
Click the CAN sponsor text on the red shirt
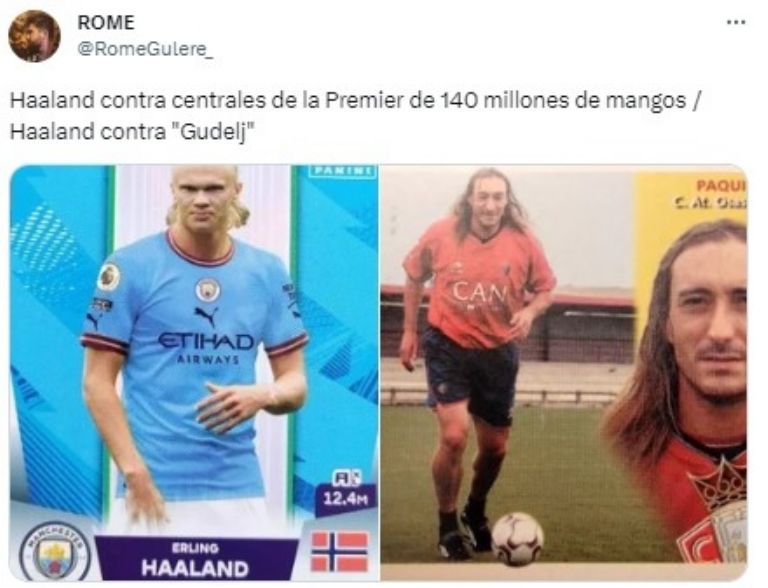(480, 295)
